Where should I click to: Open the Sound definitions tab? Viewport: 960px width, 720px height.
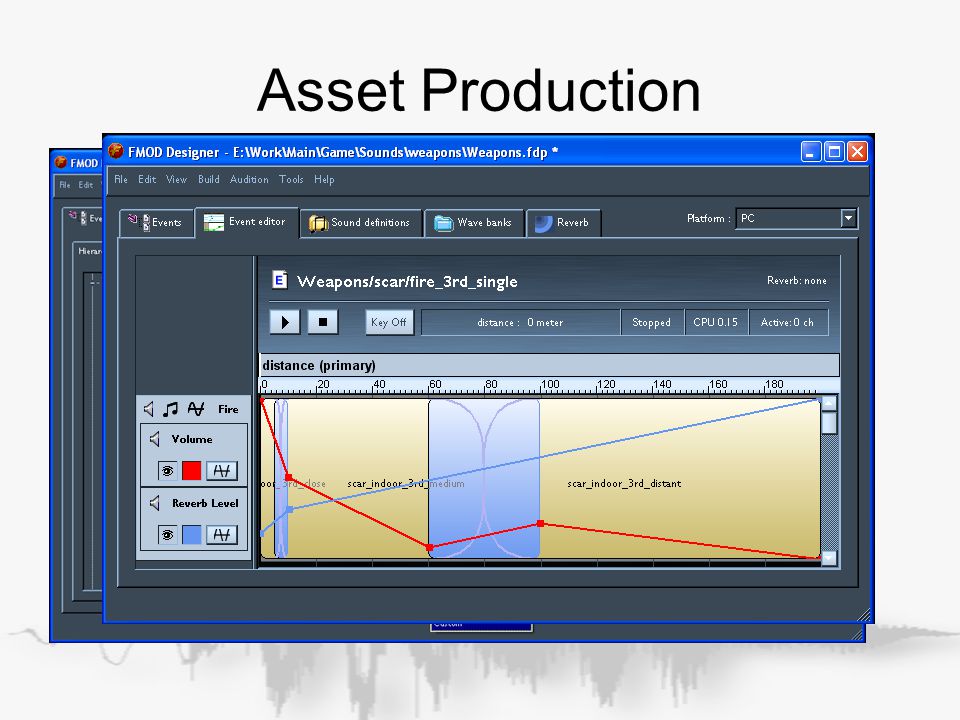(x=361, y=223)
